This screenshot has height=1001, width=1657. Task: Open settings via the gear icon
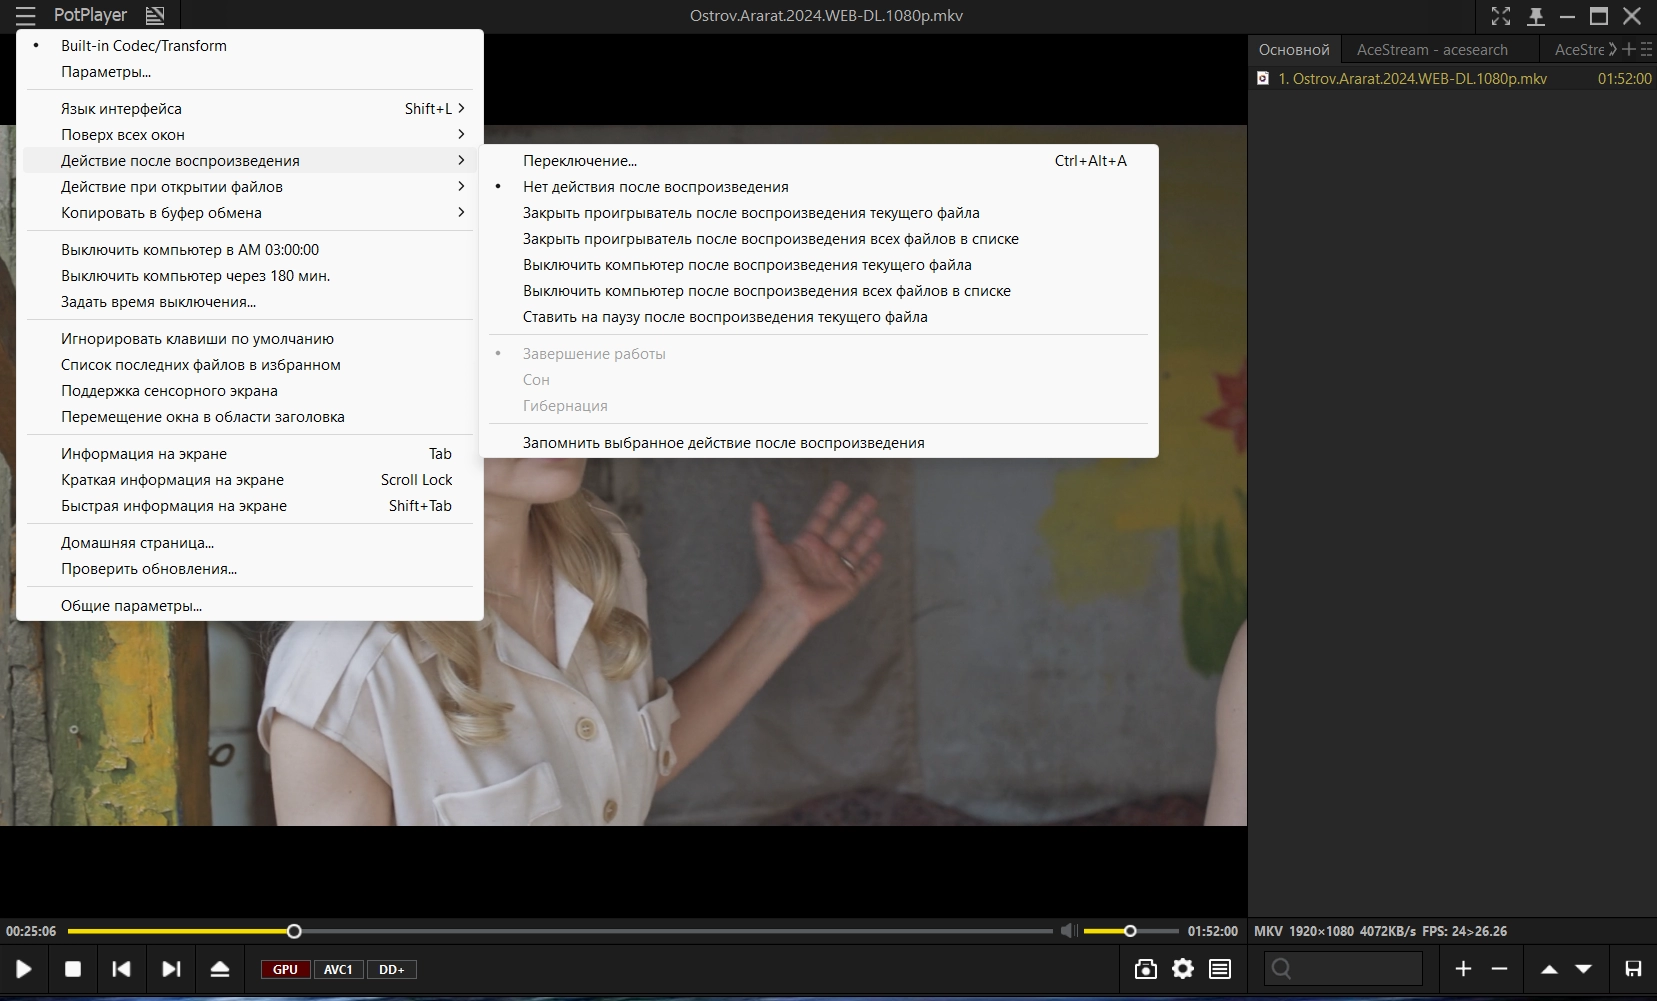1183,969
